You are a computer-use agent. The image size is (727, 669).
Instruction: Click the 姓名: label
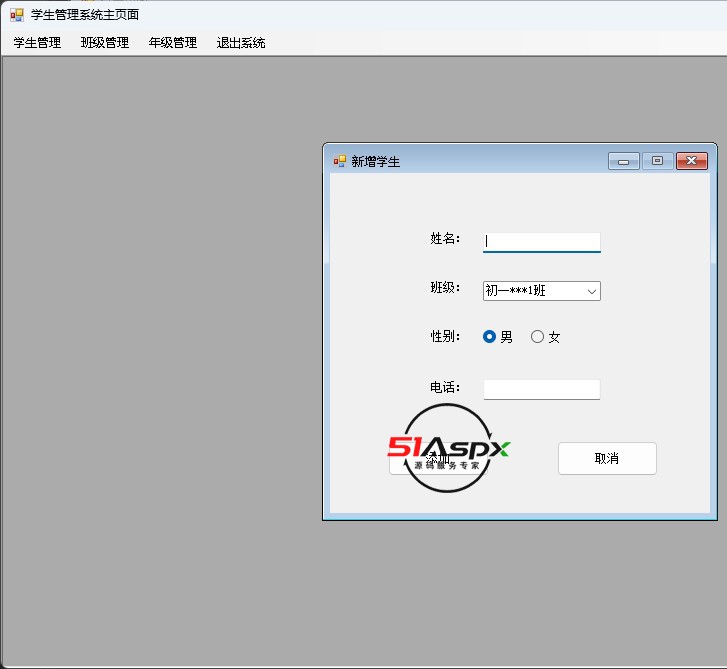[x=445, y=238]
